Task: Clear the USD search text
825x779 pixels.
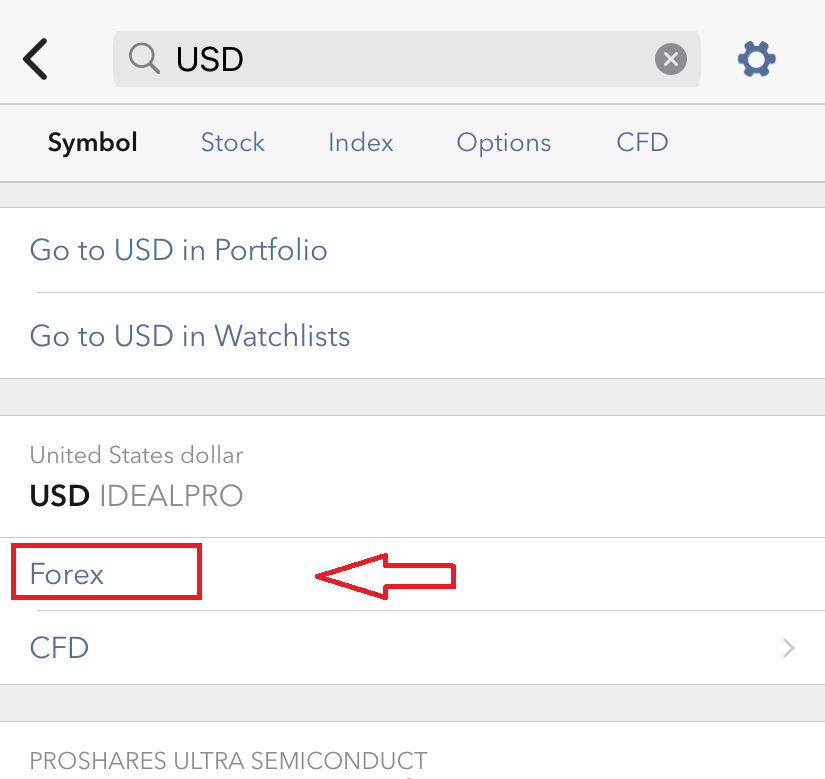Action: (670, 59)
